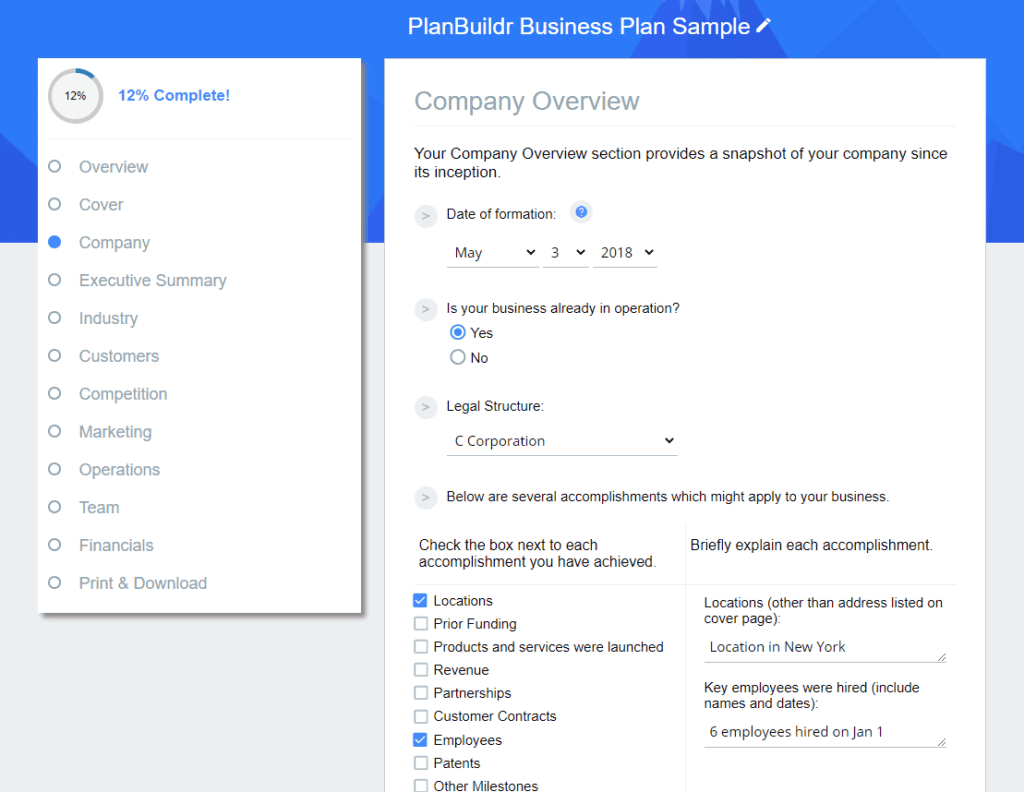The image size is (1024, 792).
Task: Uncheck the Employees checkbox
Action: click(x=420, y=740)
